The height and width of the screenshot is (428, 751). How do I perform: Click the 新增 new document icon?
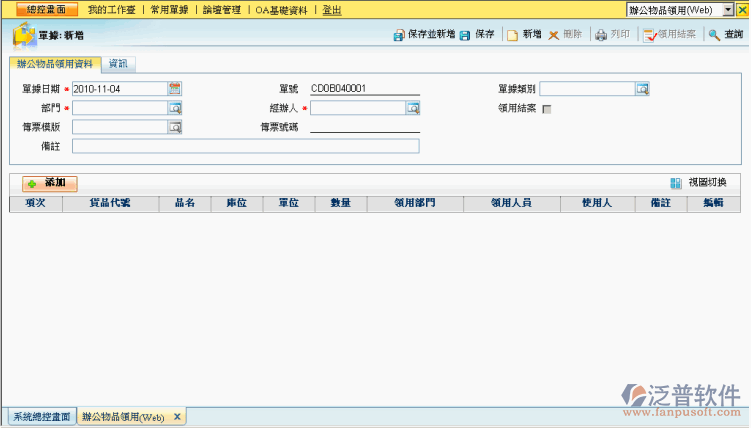[x=512, y=35]
